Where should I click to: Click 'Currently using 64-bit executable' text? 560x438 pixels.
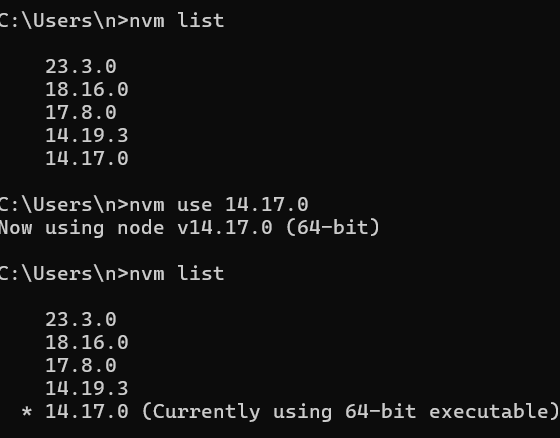[x=350, y=412]
